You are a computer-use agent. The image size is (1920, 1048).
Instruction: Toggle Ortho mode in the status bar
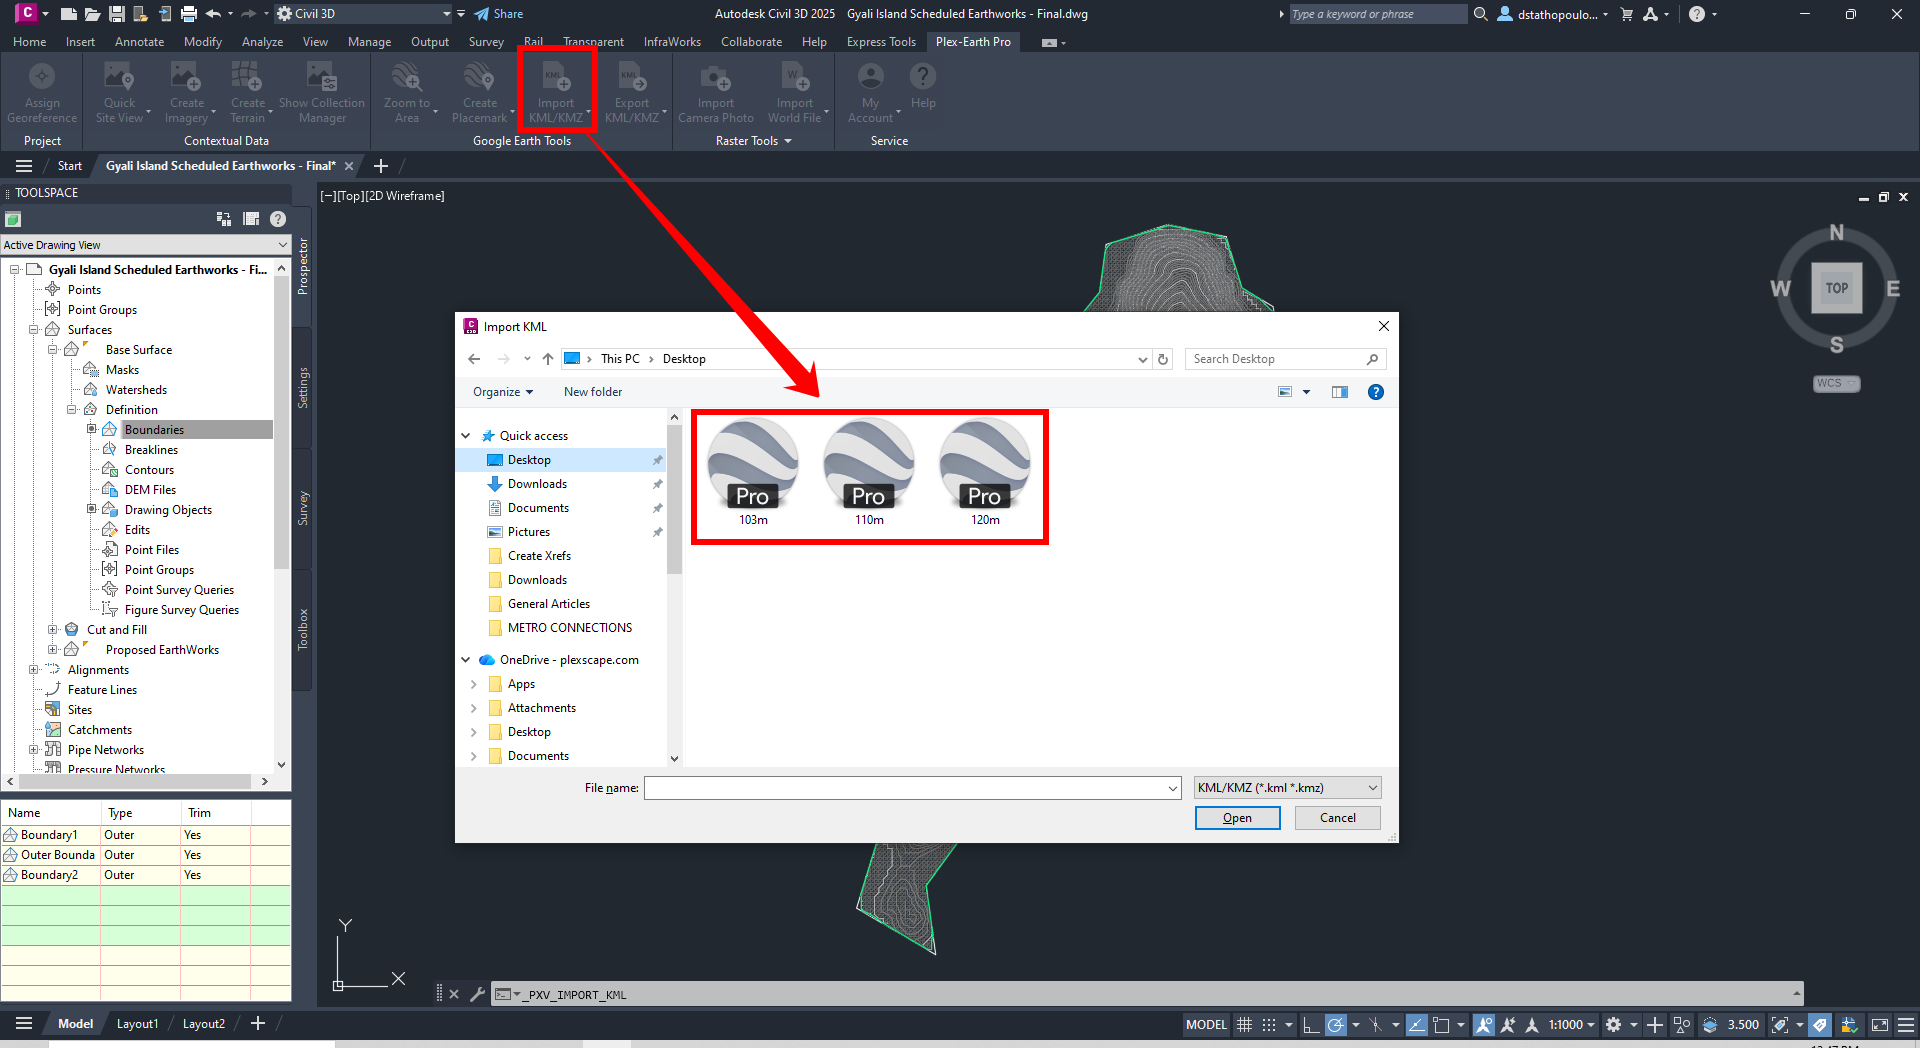(x=1310, y=1025)
